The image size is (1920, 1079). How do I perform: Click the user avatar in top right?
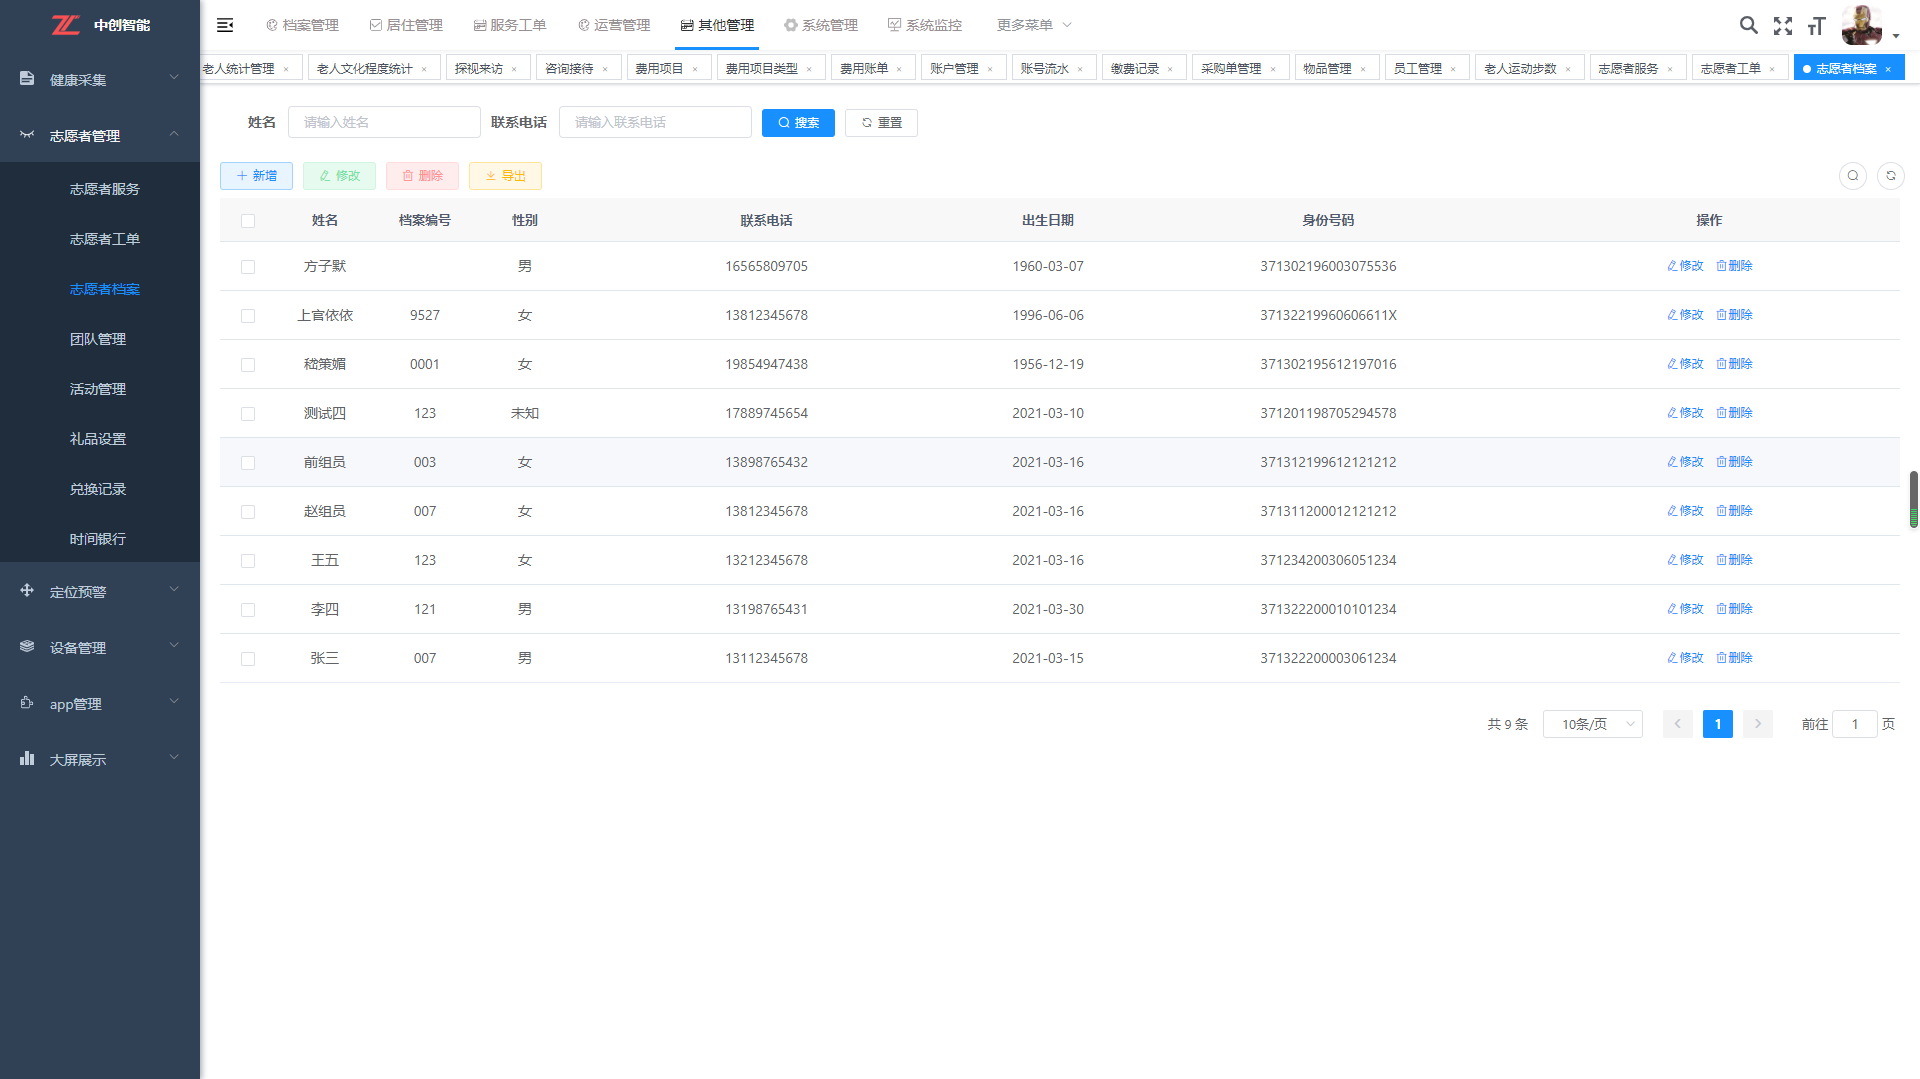(1861, 25)
